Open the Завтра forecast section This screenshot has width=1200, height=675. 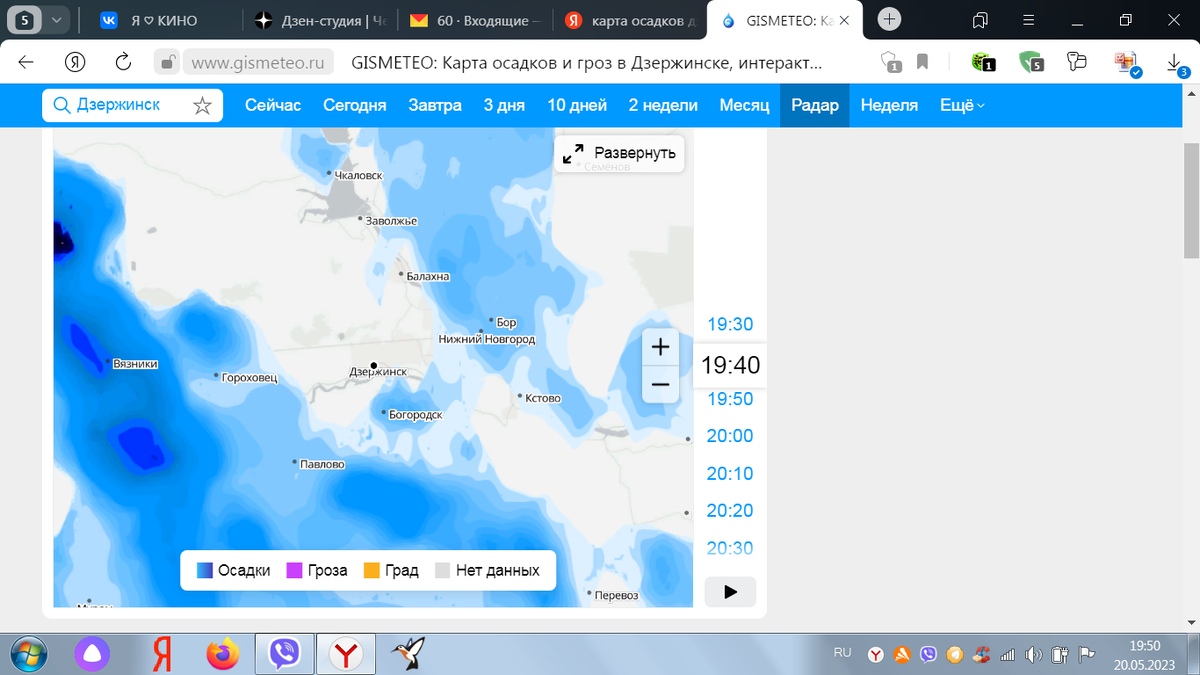tap(435, 105)
